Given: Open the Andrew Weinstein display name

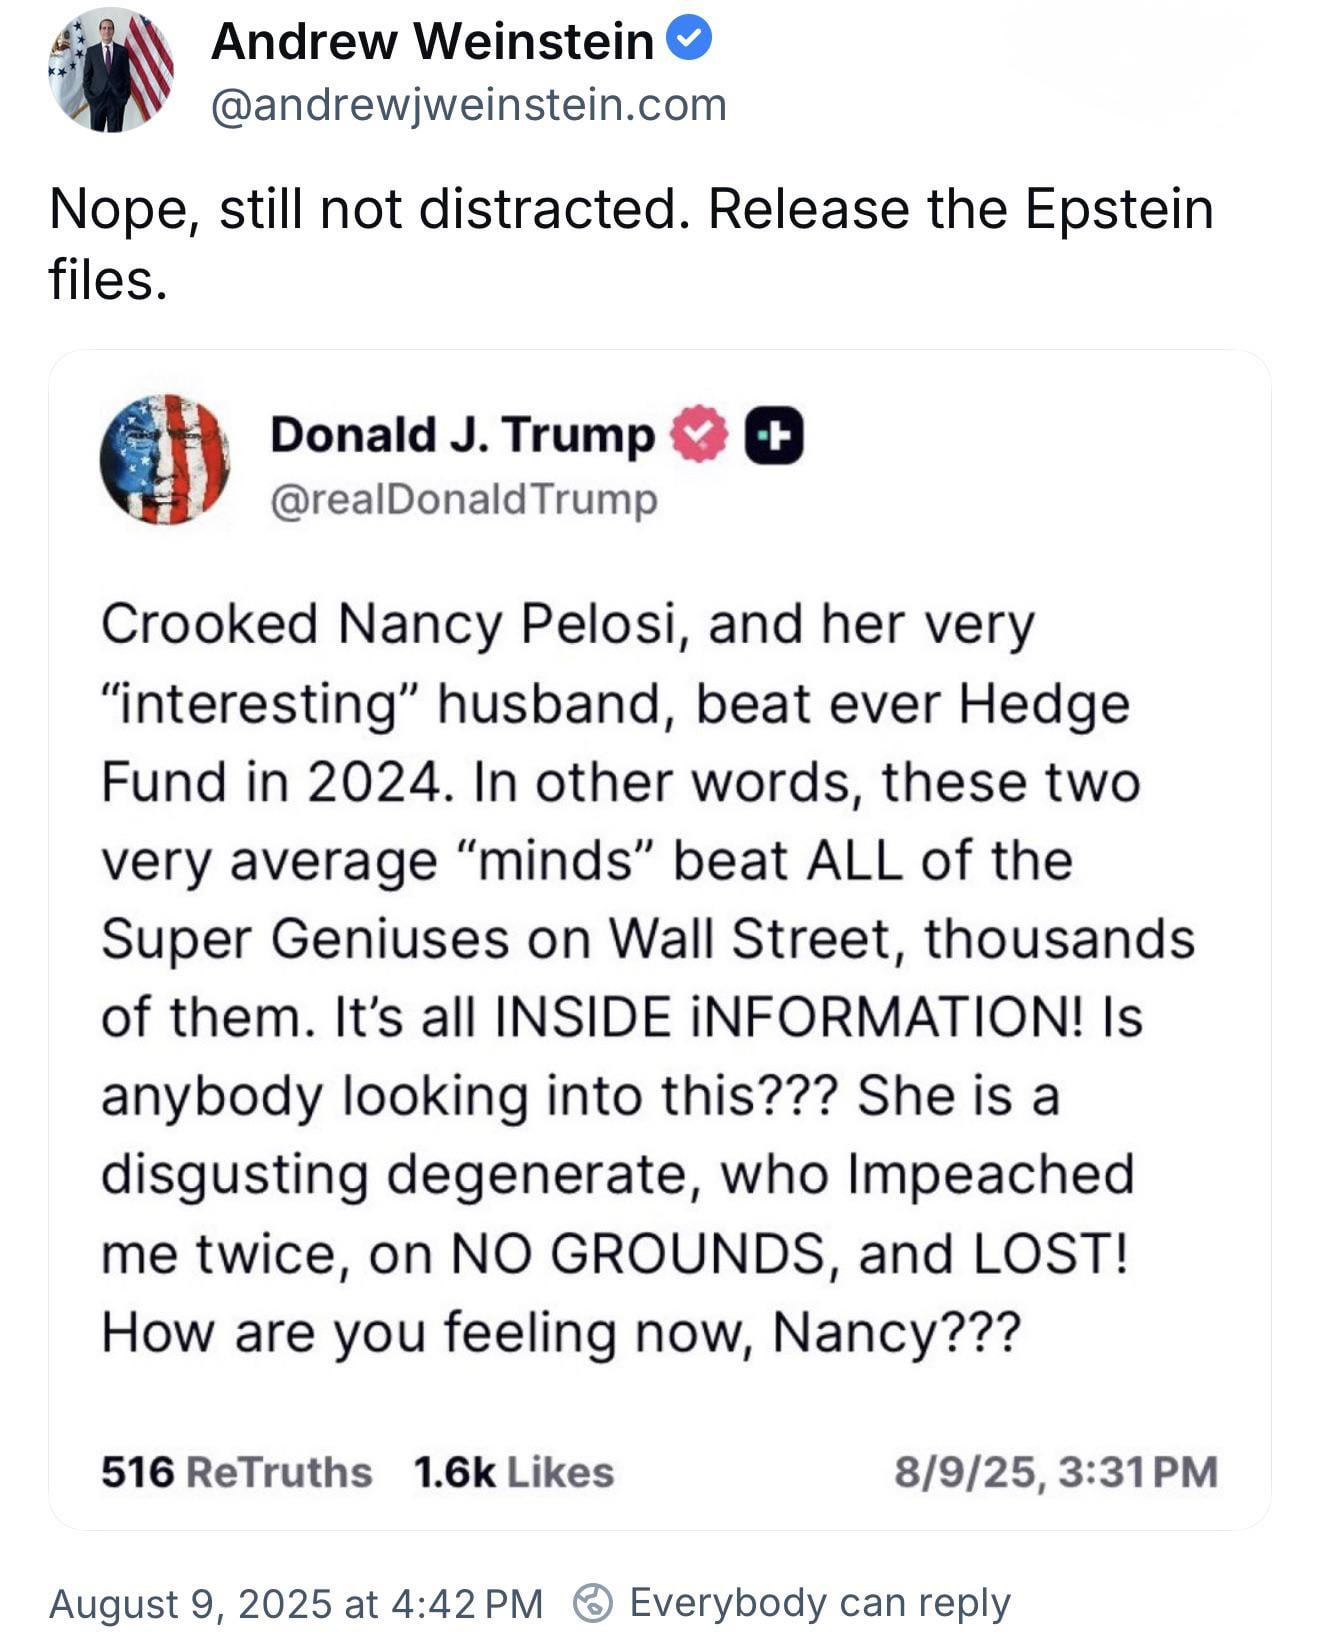Looking at the screenshot, I should pos(432,41).
